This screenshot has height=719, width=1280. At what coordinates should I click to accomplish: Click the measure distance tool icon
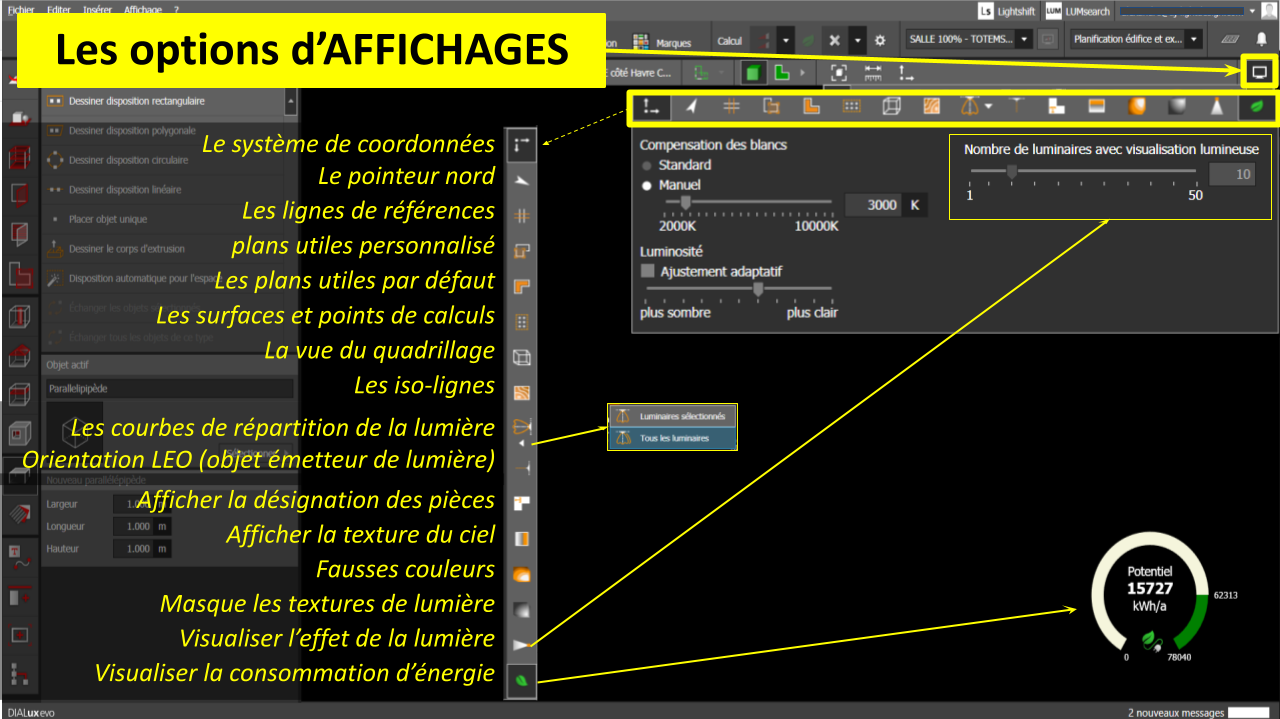[x=873, y=73]
